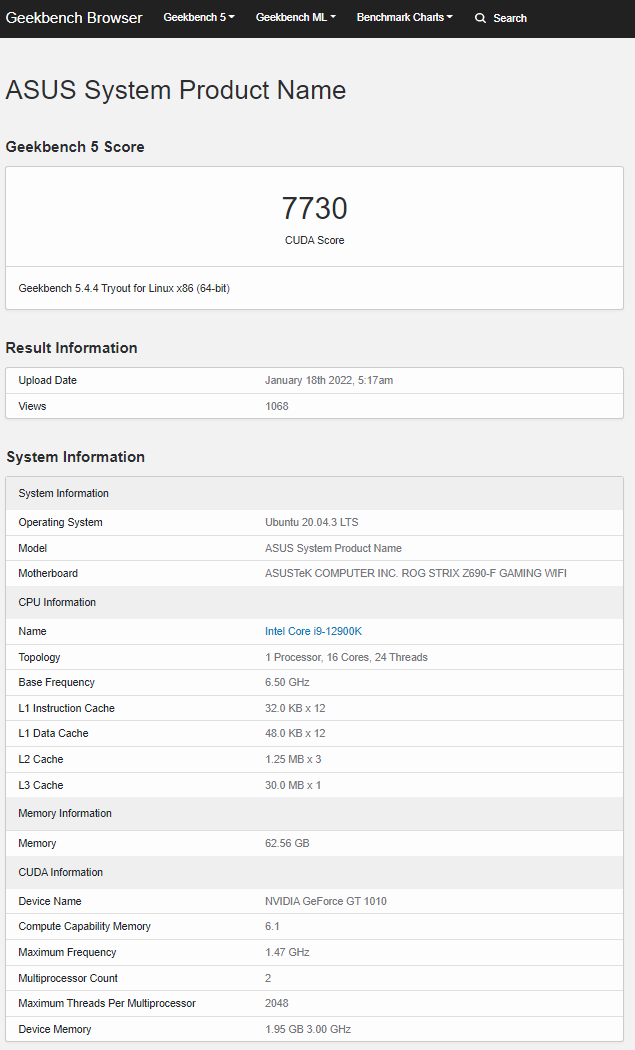Select the Operating System Ubuntu row
Screen dimensions: 635x1050
pyautogui.click(x=314, y=522)
